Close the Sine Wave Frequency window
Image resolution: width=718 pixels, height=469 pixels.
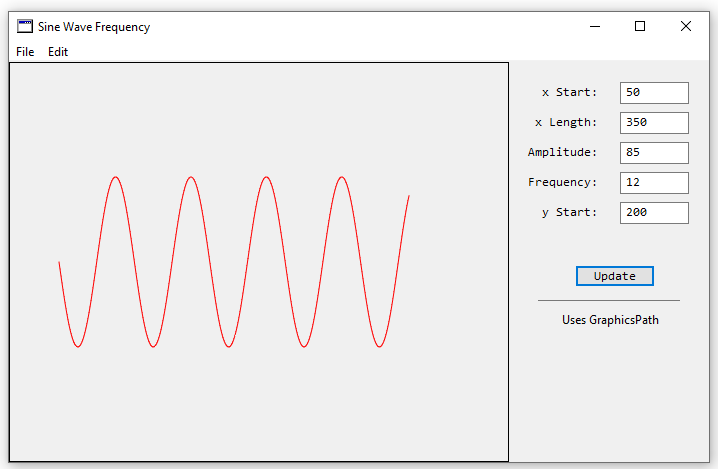(x=686, y=27)
